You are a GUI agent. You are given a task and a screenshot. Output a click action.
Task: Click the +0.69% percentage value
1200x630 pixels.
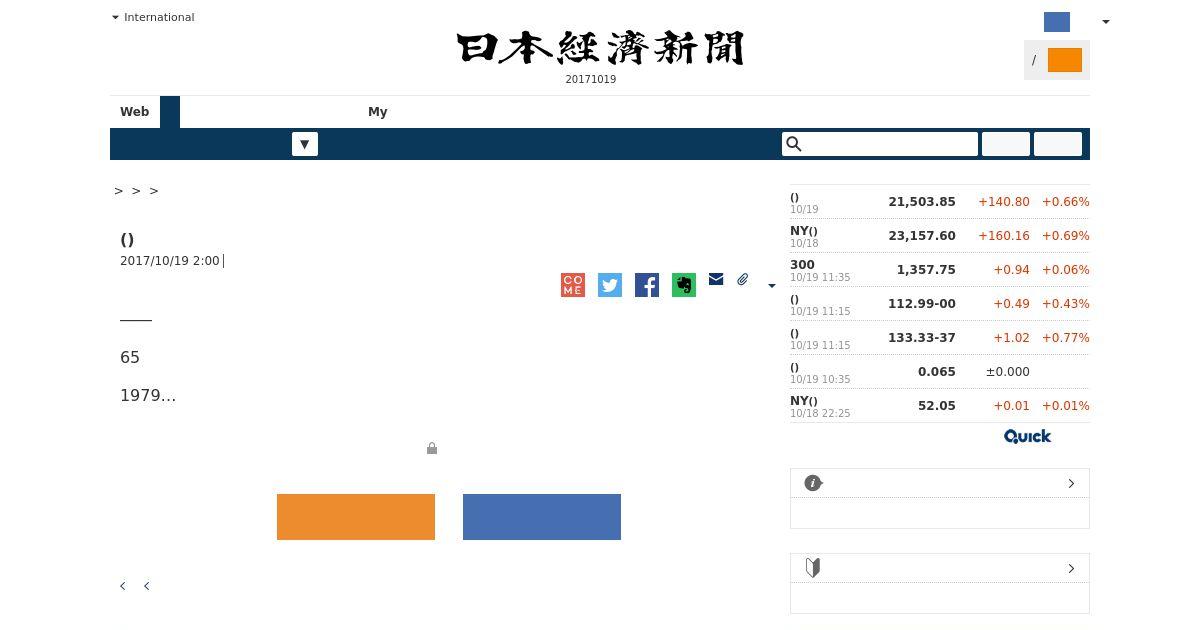pyautogui.click(x=1066, y=236)
